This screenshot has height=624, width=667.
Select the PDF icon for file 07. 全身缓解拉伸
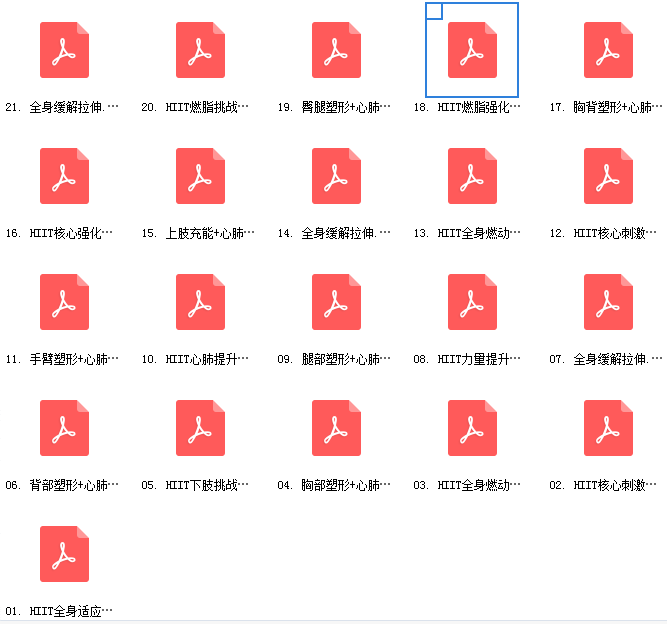click(x=608, y=302)
